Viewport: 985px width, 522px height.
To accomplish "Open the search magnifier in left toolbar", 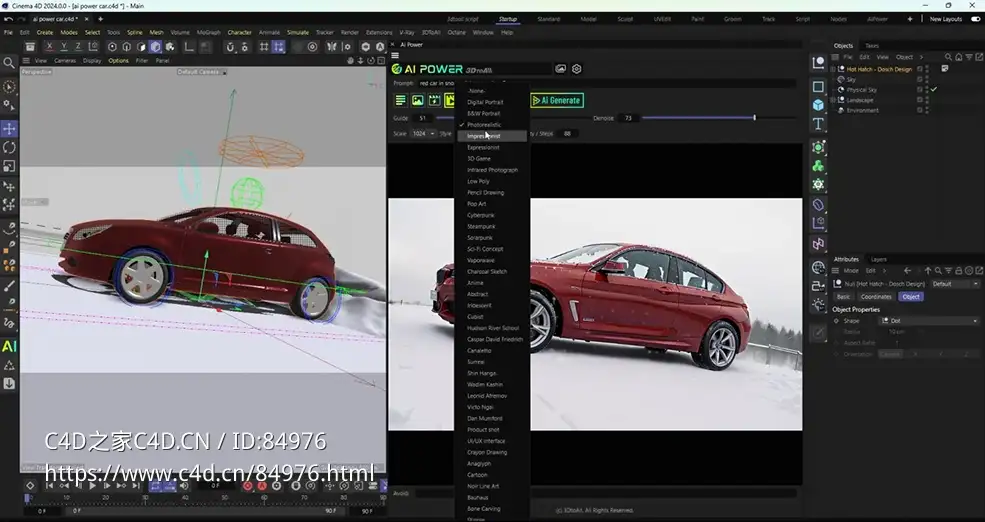I will click(9, 63).
